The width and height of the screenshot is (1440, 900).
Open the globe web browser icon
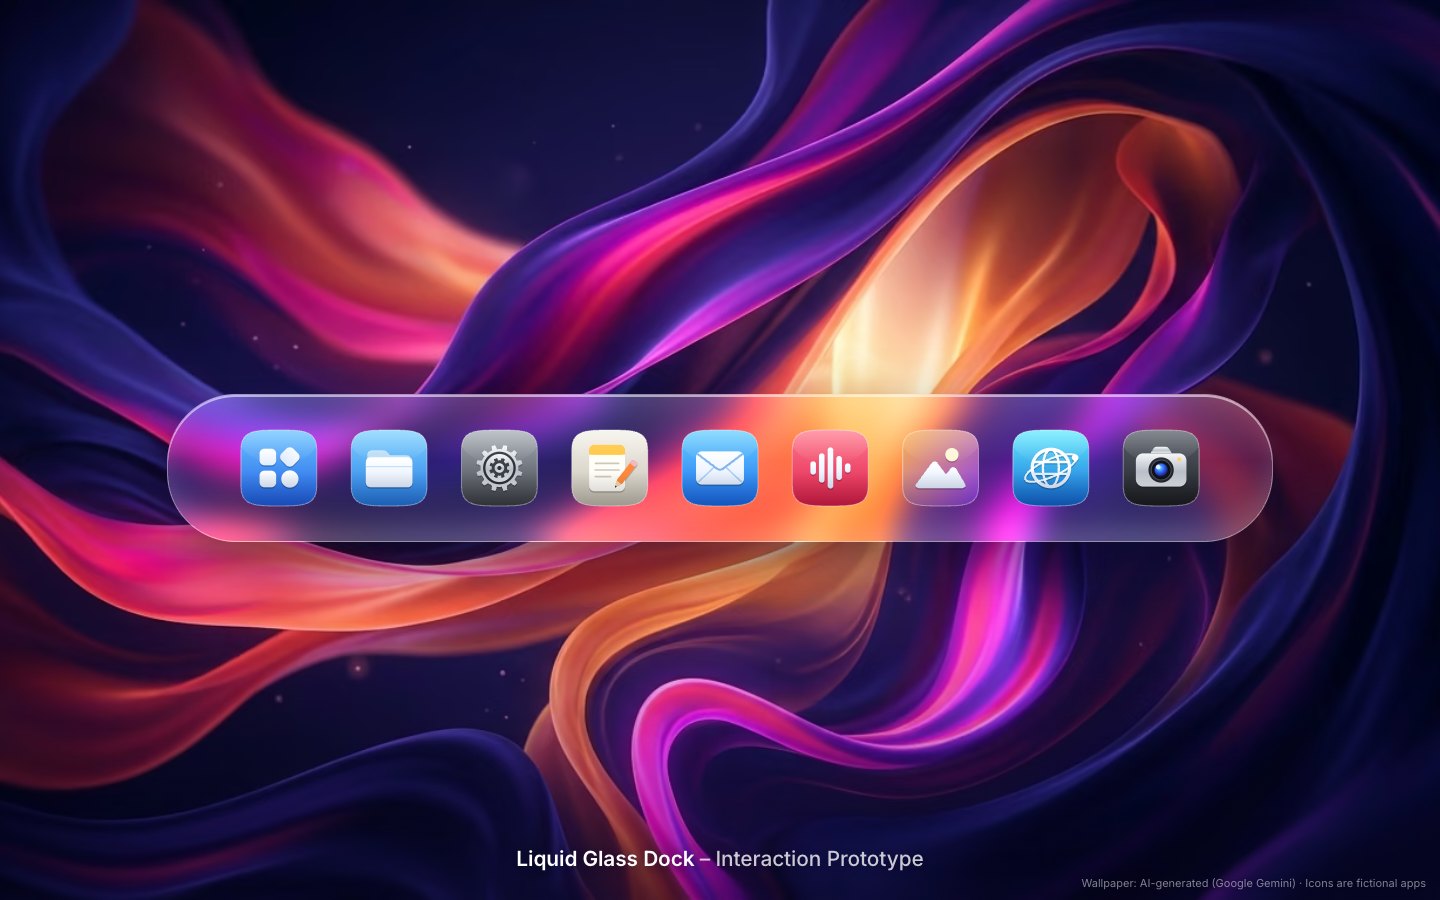click(x=1051, y=468)
